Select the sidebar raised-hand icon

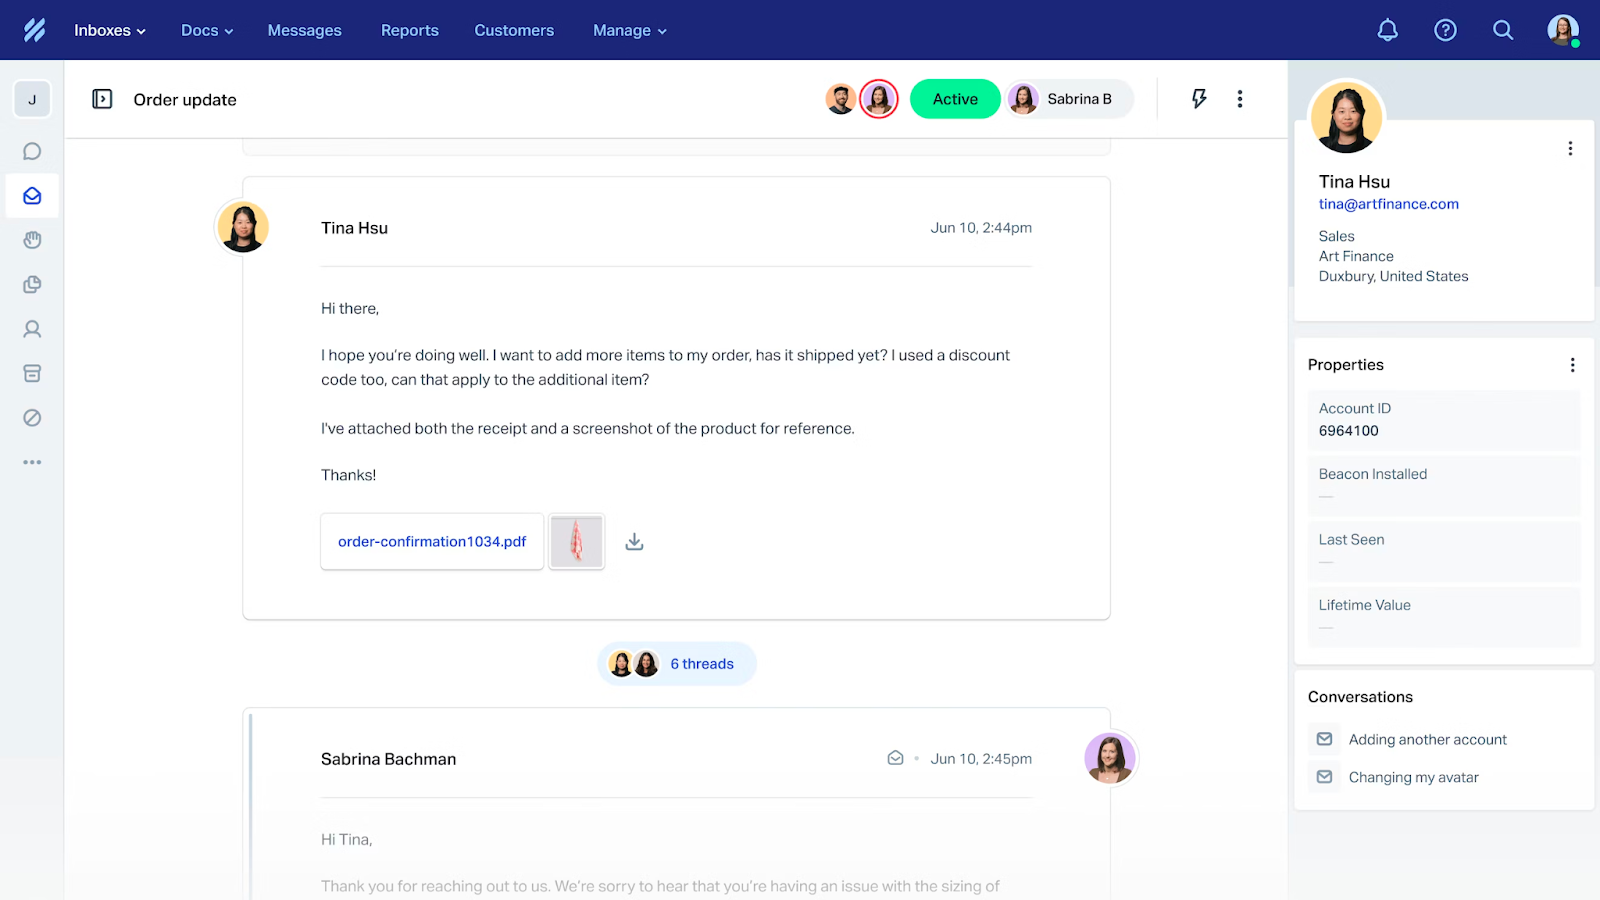(32, 240)
